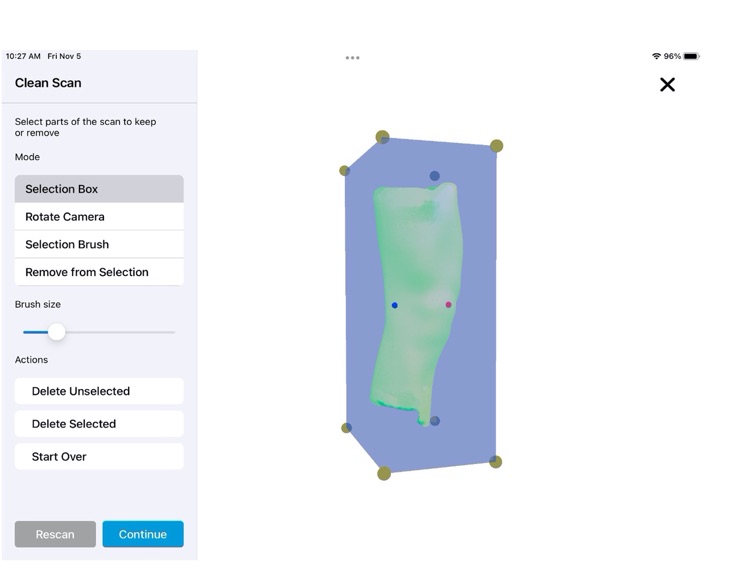Select the Selection Box mode
750x562 pixels.
tap(99, 189)
